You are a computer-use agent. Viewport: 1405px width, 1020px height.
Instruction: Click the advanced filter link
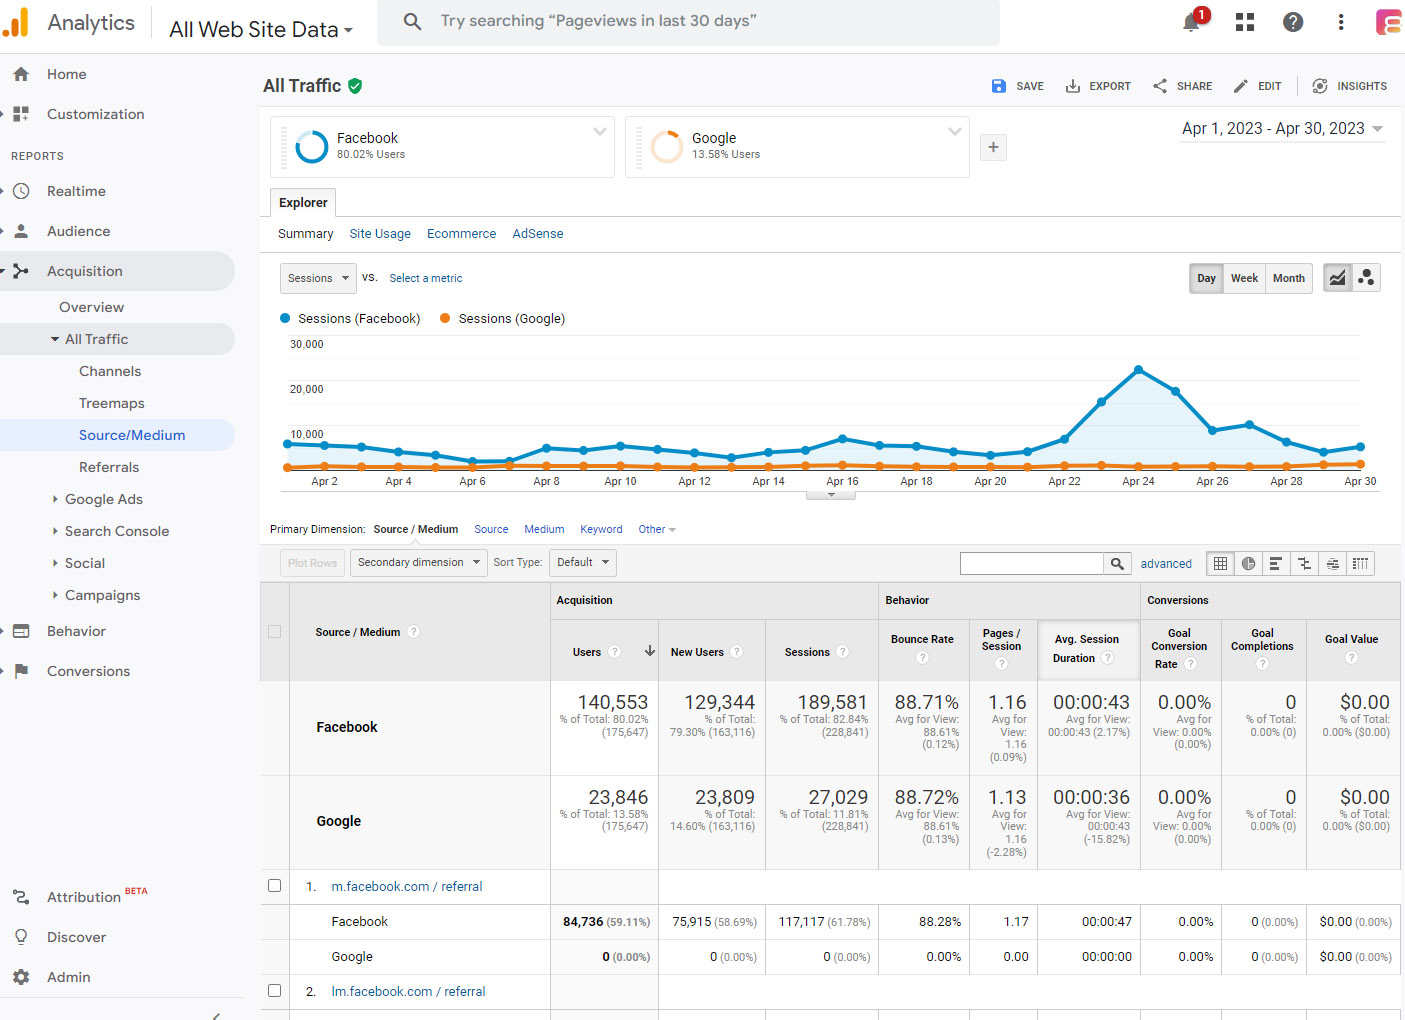[x=1166, y=564]
